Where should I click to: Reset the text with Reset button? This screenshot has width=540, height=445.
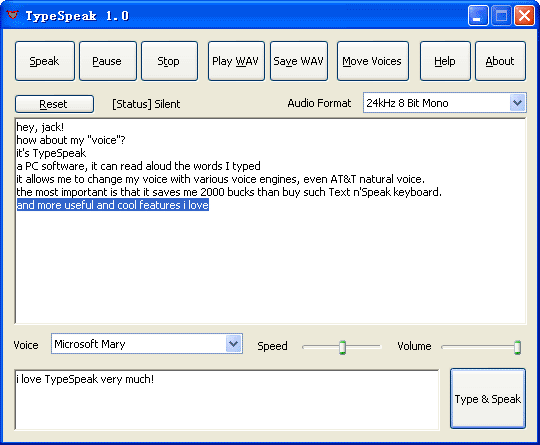pyautogui.click(x=54, y=104)
